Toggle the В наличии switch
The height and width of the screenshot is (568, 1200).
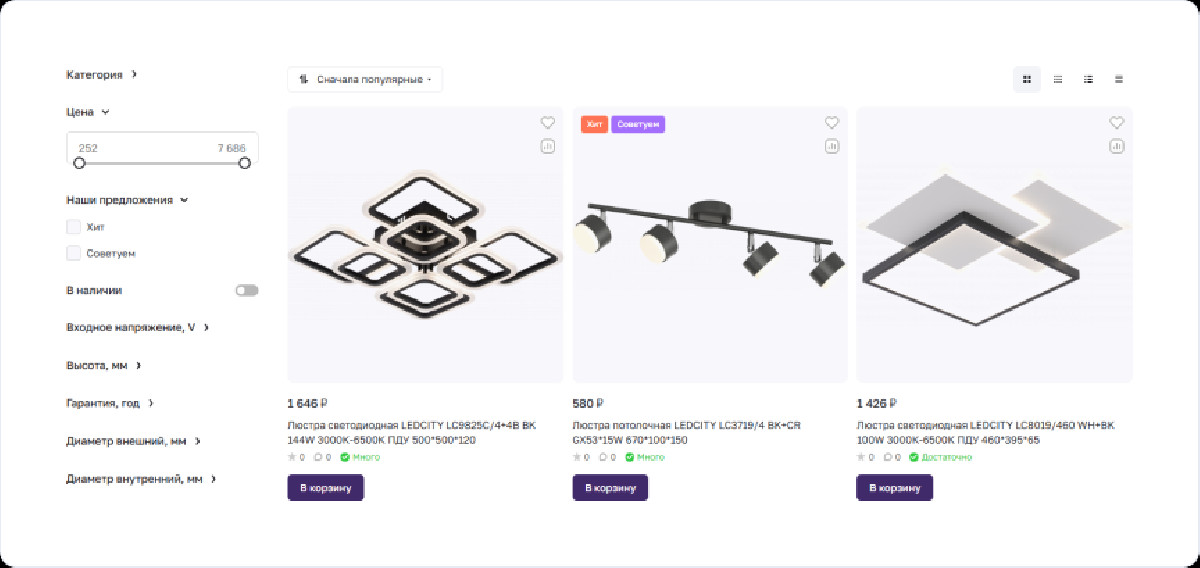(x=247, y=290)
